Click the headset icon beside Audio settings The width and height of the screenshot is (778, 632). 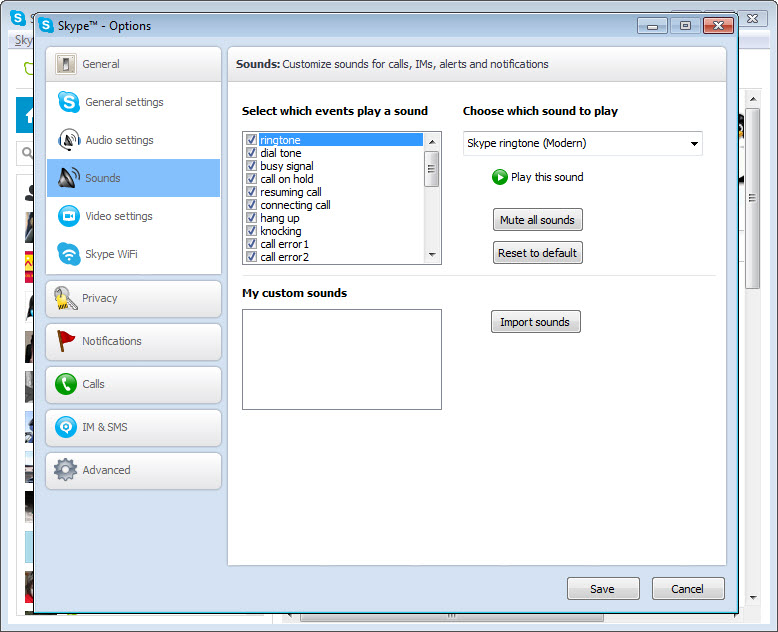(68, 139)
